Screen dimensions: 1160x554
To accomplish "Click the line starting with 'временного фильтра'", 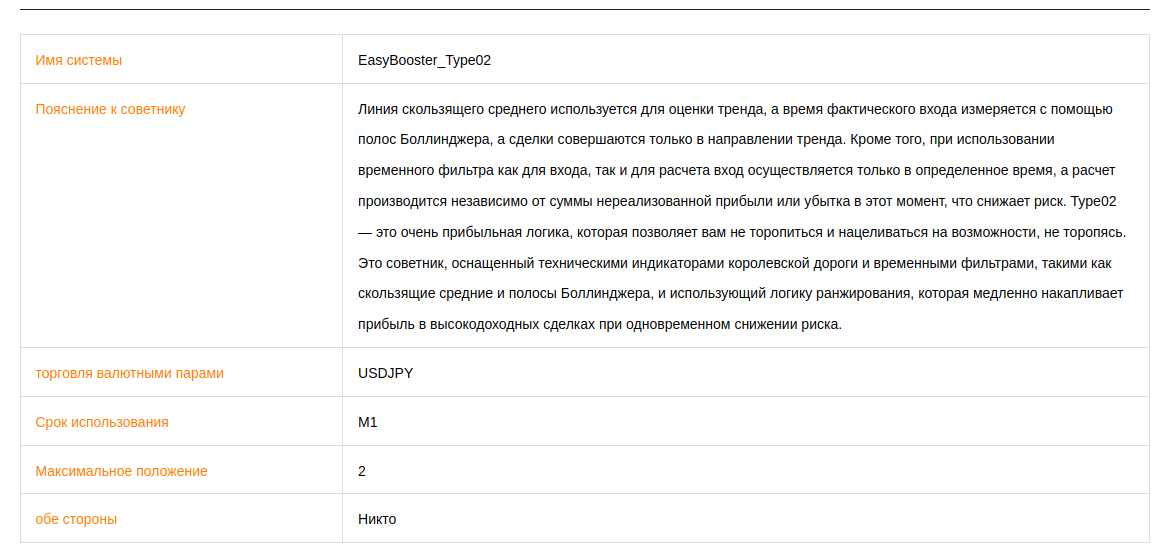I will (x=737, y=171).
